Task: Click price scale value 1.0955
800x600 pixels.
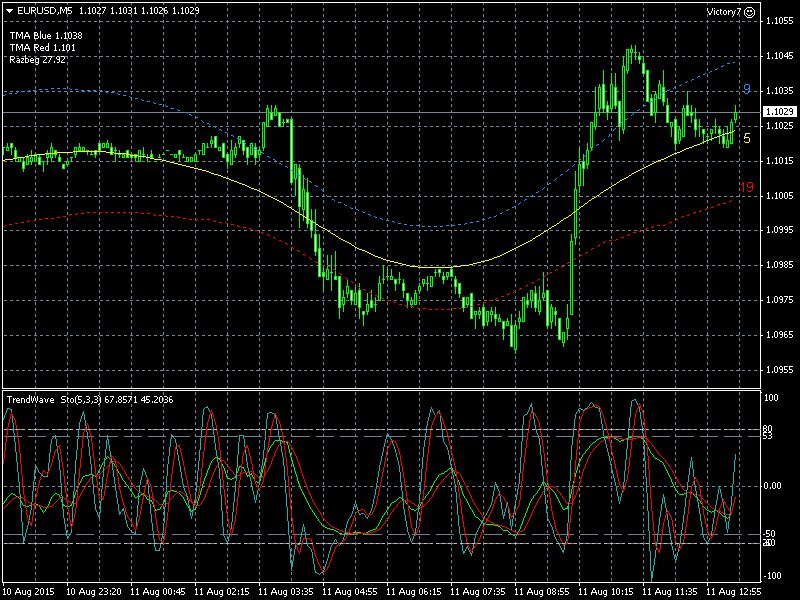Action: coord(780,370)
